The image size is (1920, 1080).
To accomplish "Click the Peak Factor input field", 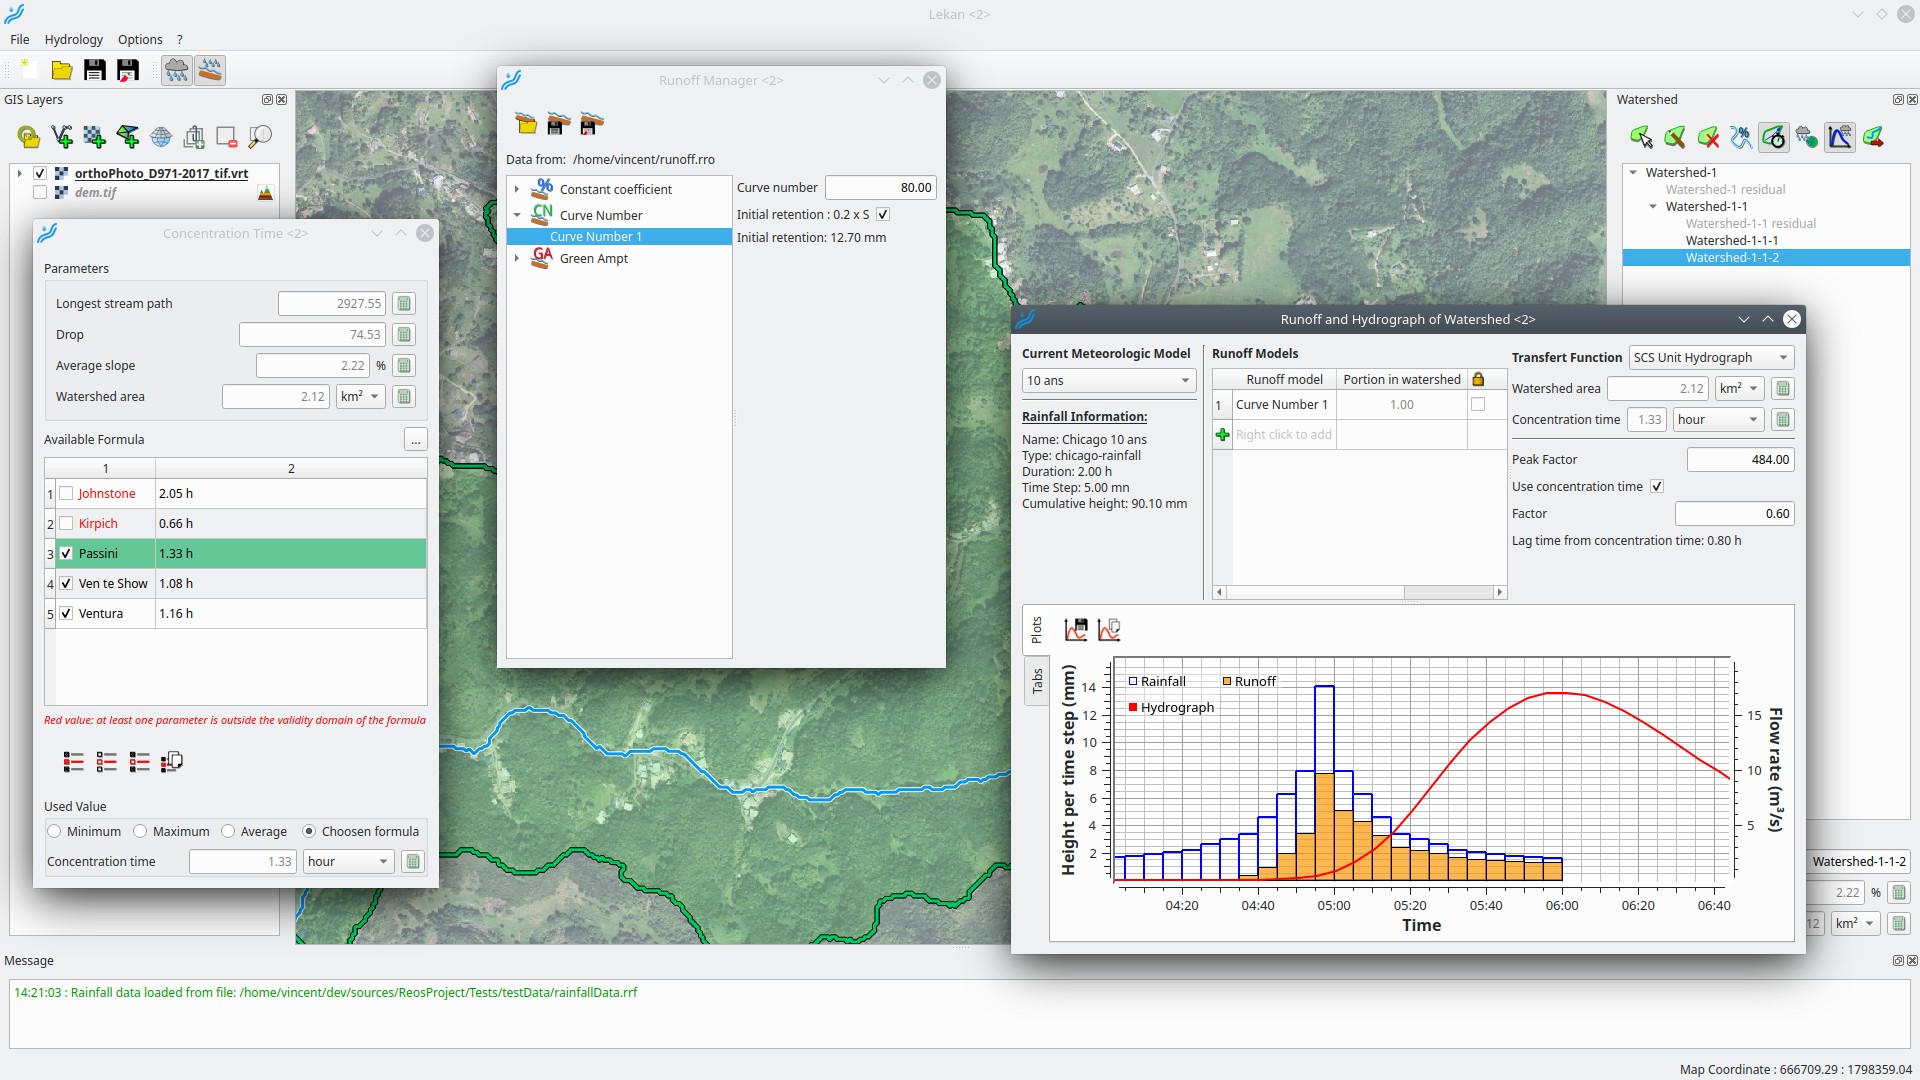I will click(1740, 460).
